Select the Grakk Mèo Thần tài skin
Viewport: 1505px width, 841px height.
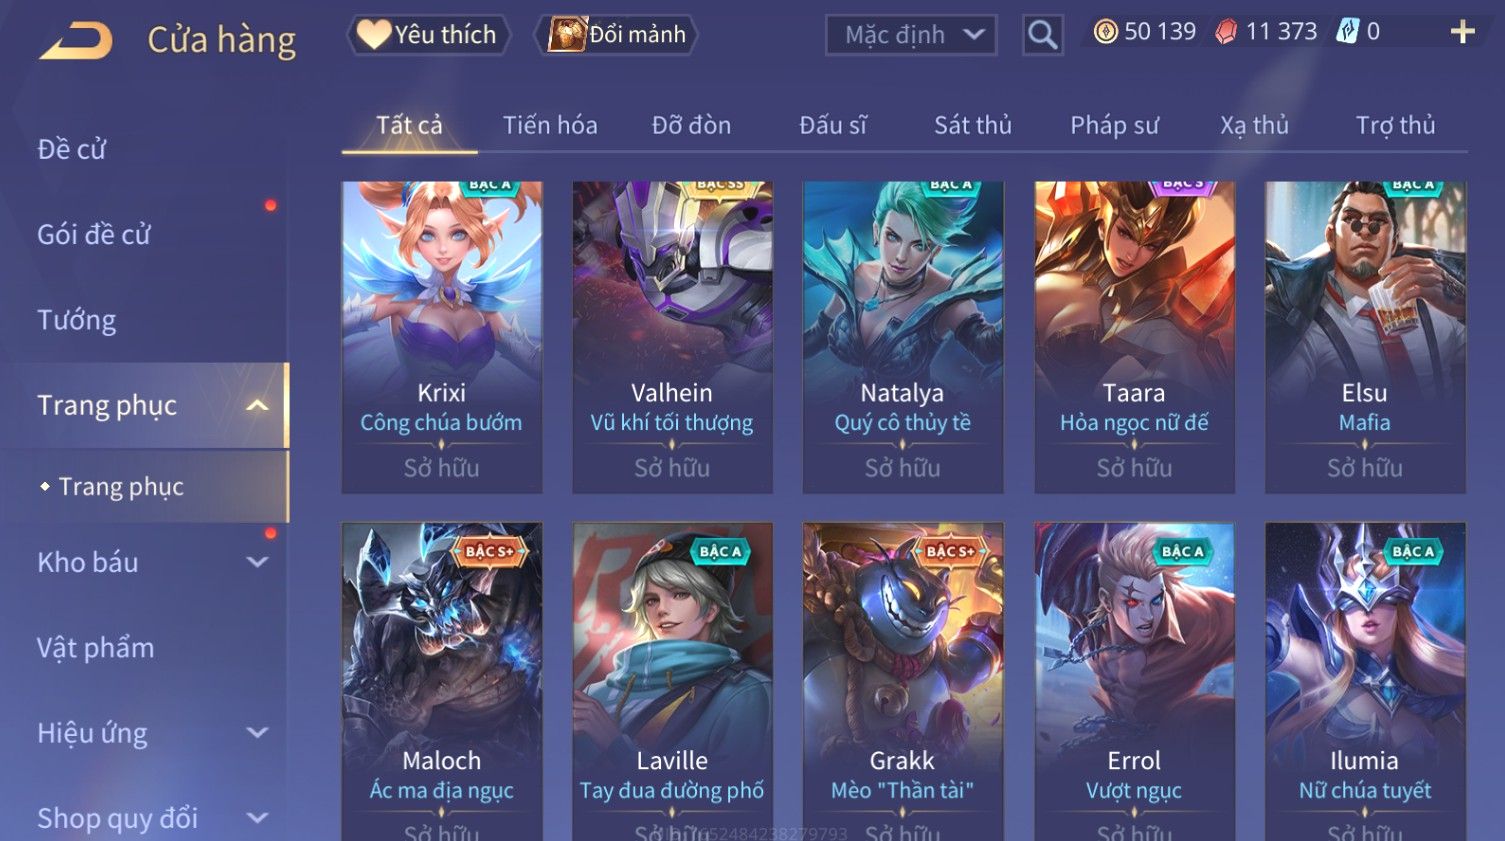coord(903,680)
